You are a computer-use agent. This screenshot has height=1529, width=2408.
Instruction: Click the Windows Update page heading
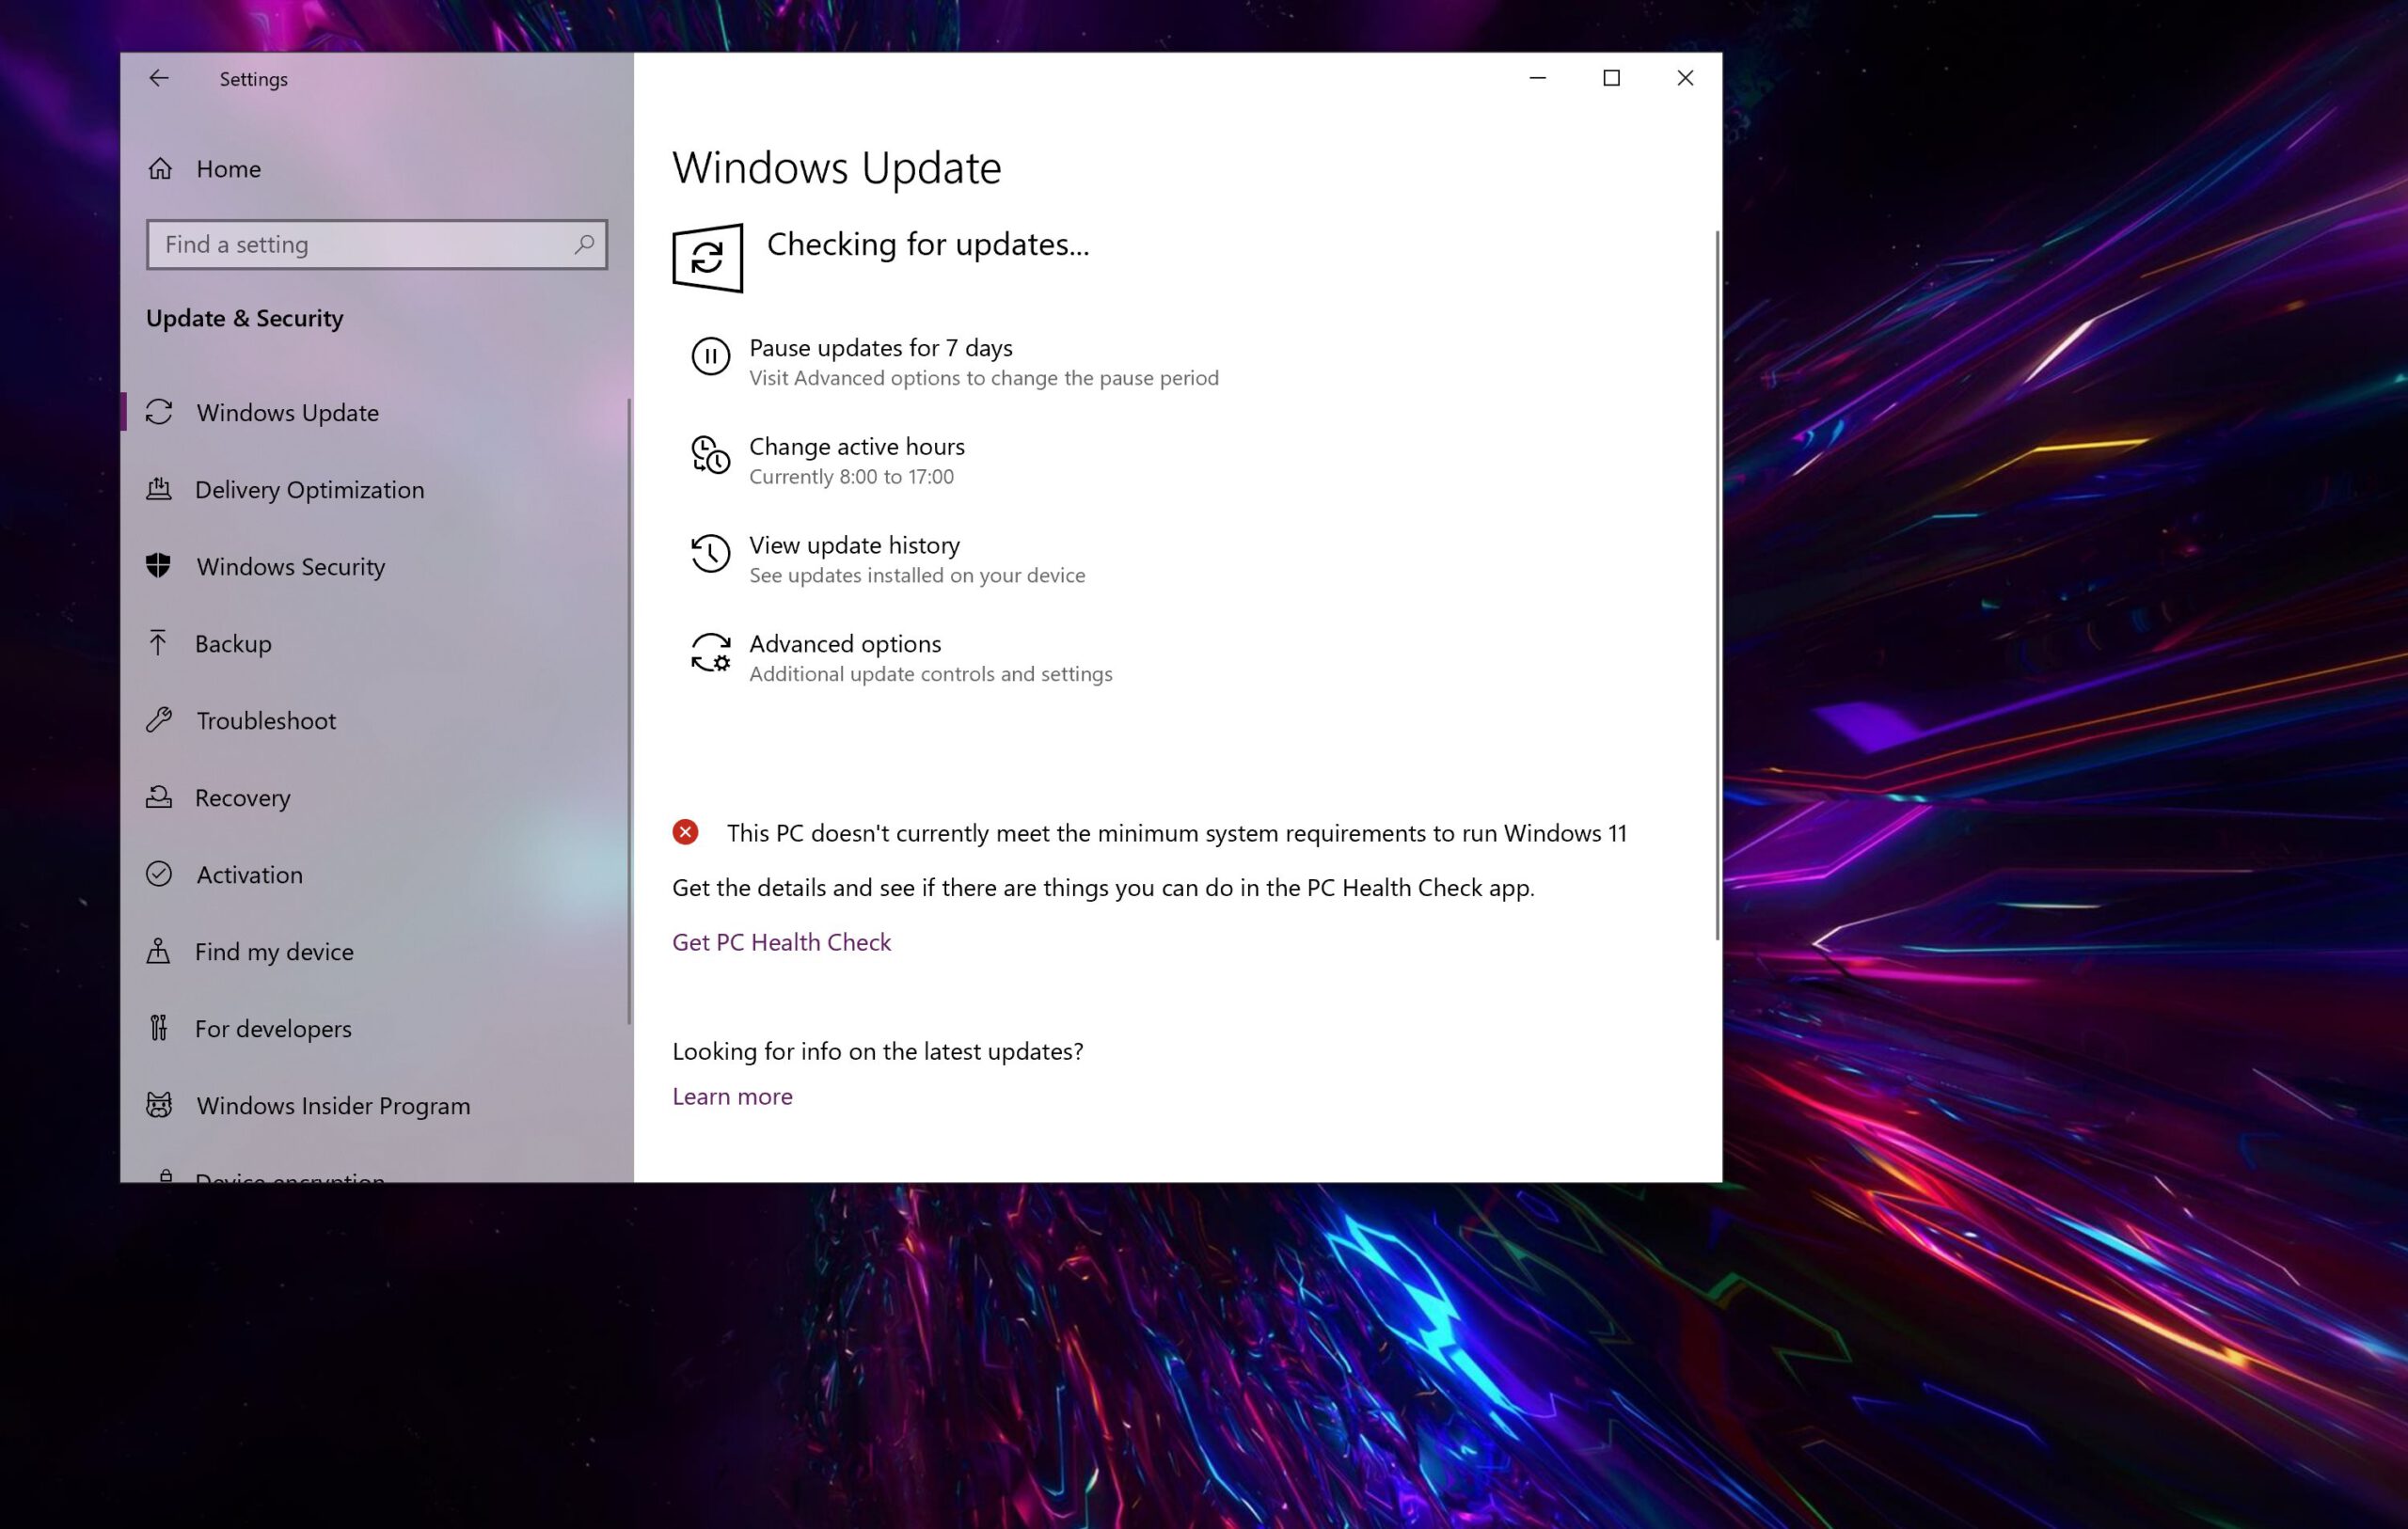(x=836, y=167)
